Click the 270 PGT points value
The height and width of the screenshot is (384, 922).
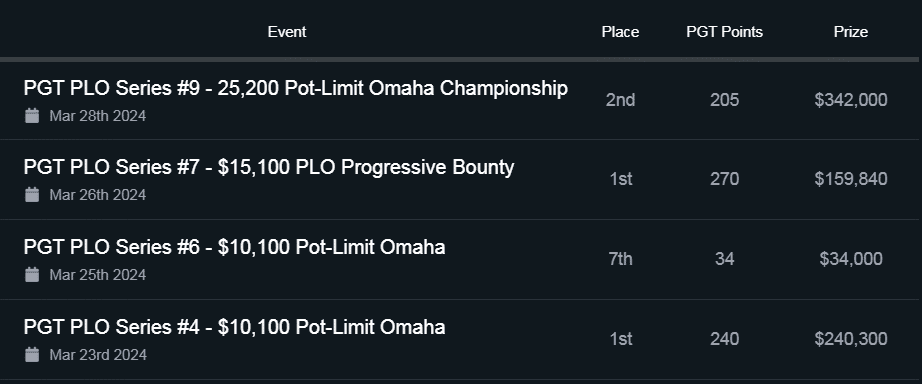pos(724,179)
